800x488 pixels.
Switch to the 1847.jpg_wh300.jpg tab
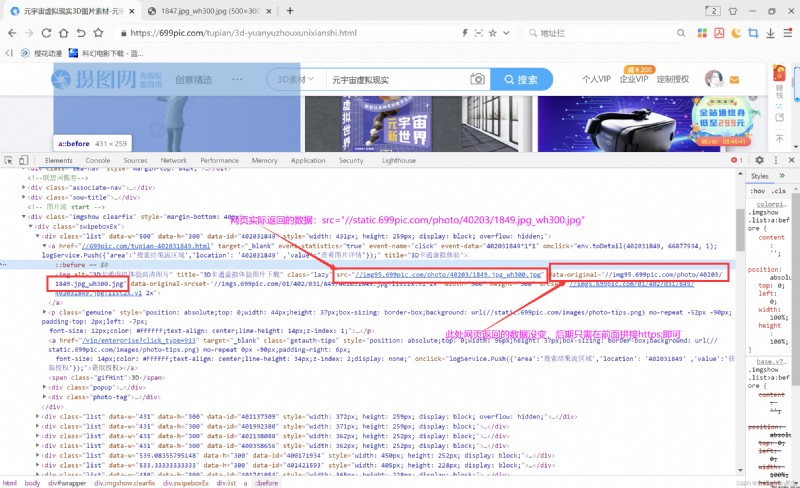point(209,11)
